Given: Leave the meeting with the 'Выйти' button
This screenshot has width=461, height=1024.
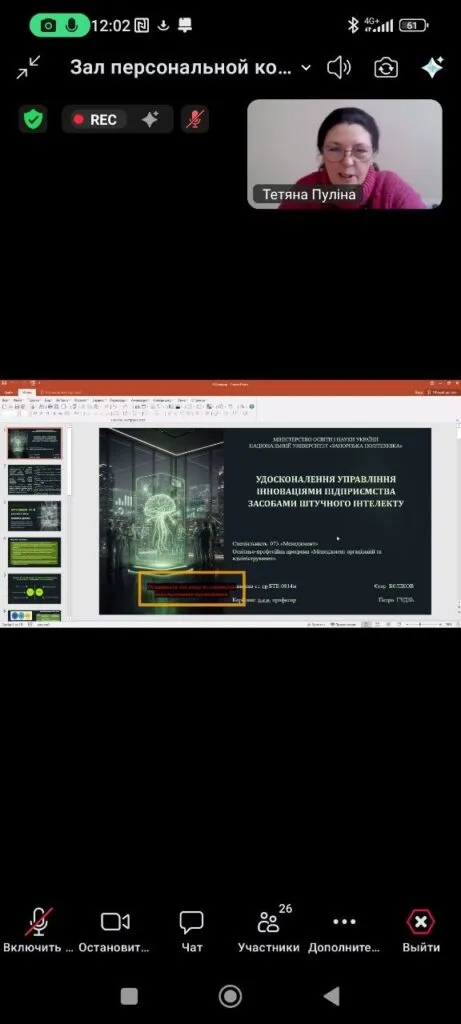Looking at the screenshot, I should tap(421, 930).
